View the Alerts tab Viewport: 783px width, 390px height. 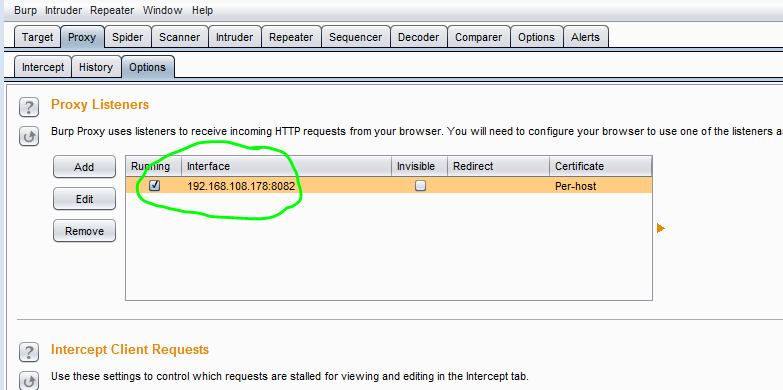(585, 37)
